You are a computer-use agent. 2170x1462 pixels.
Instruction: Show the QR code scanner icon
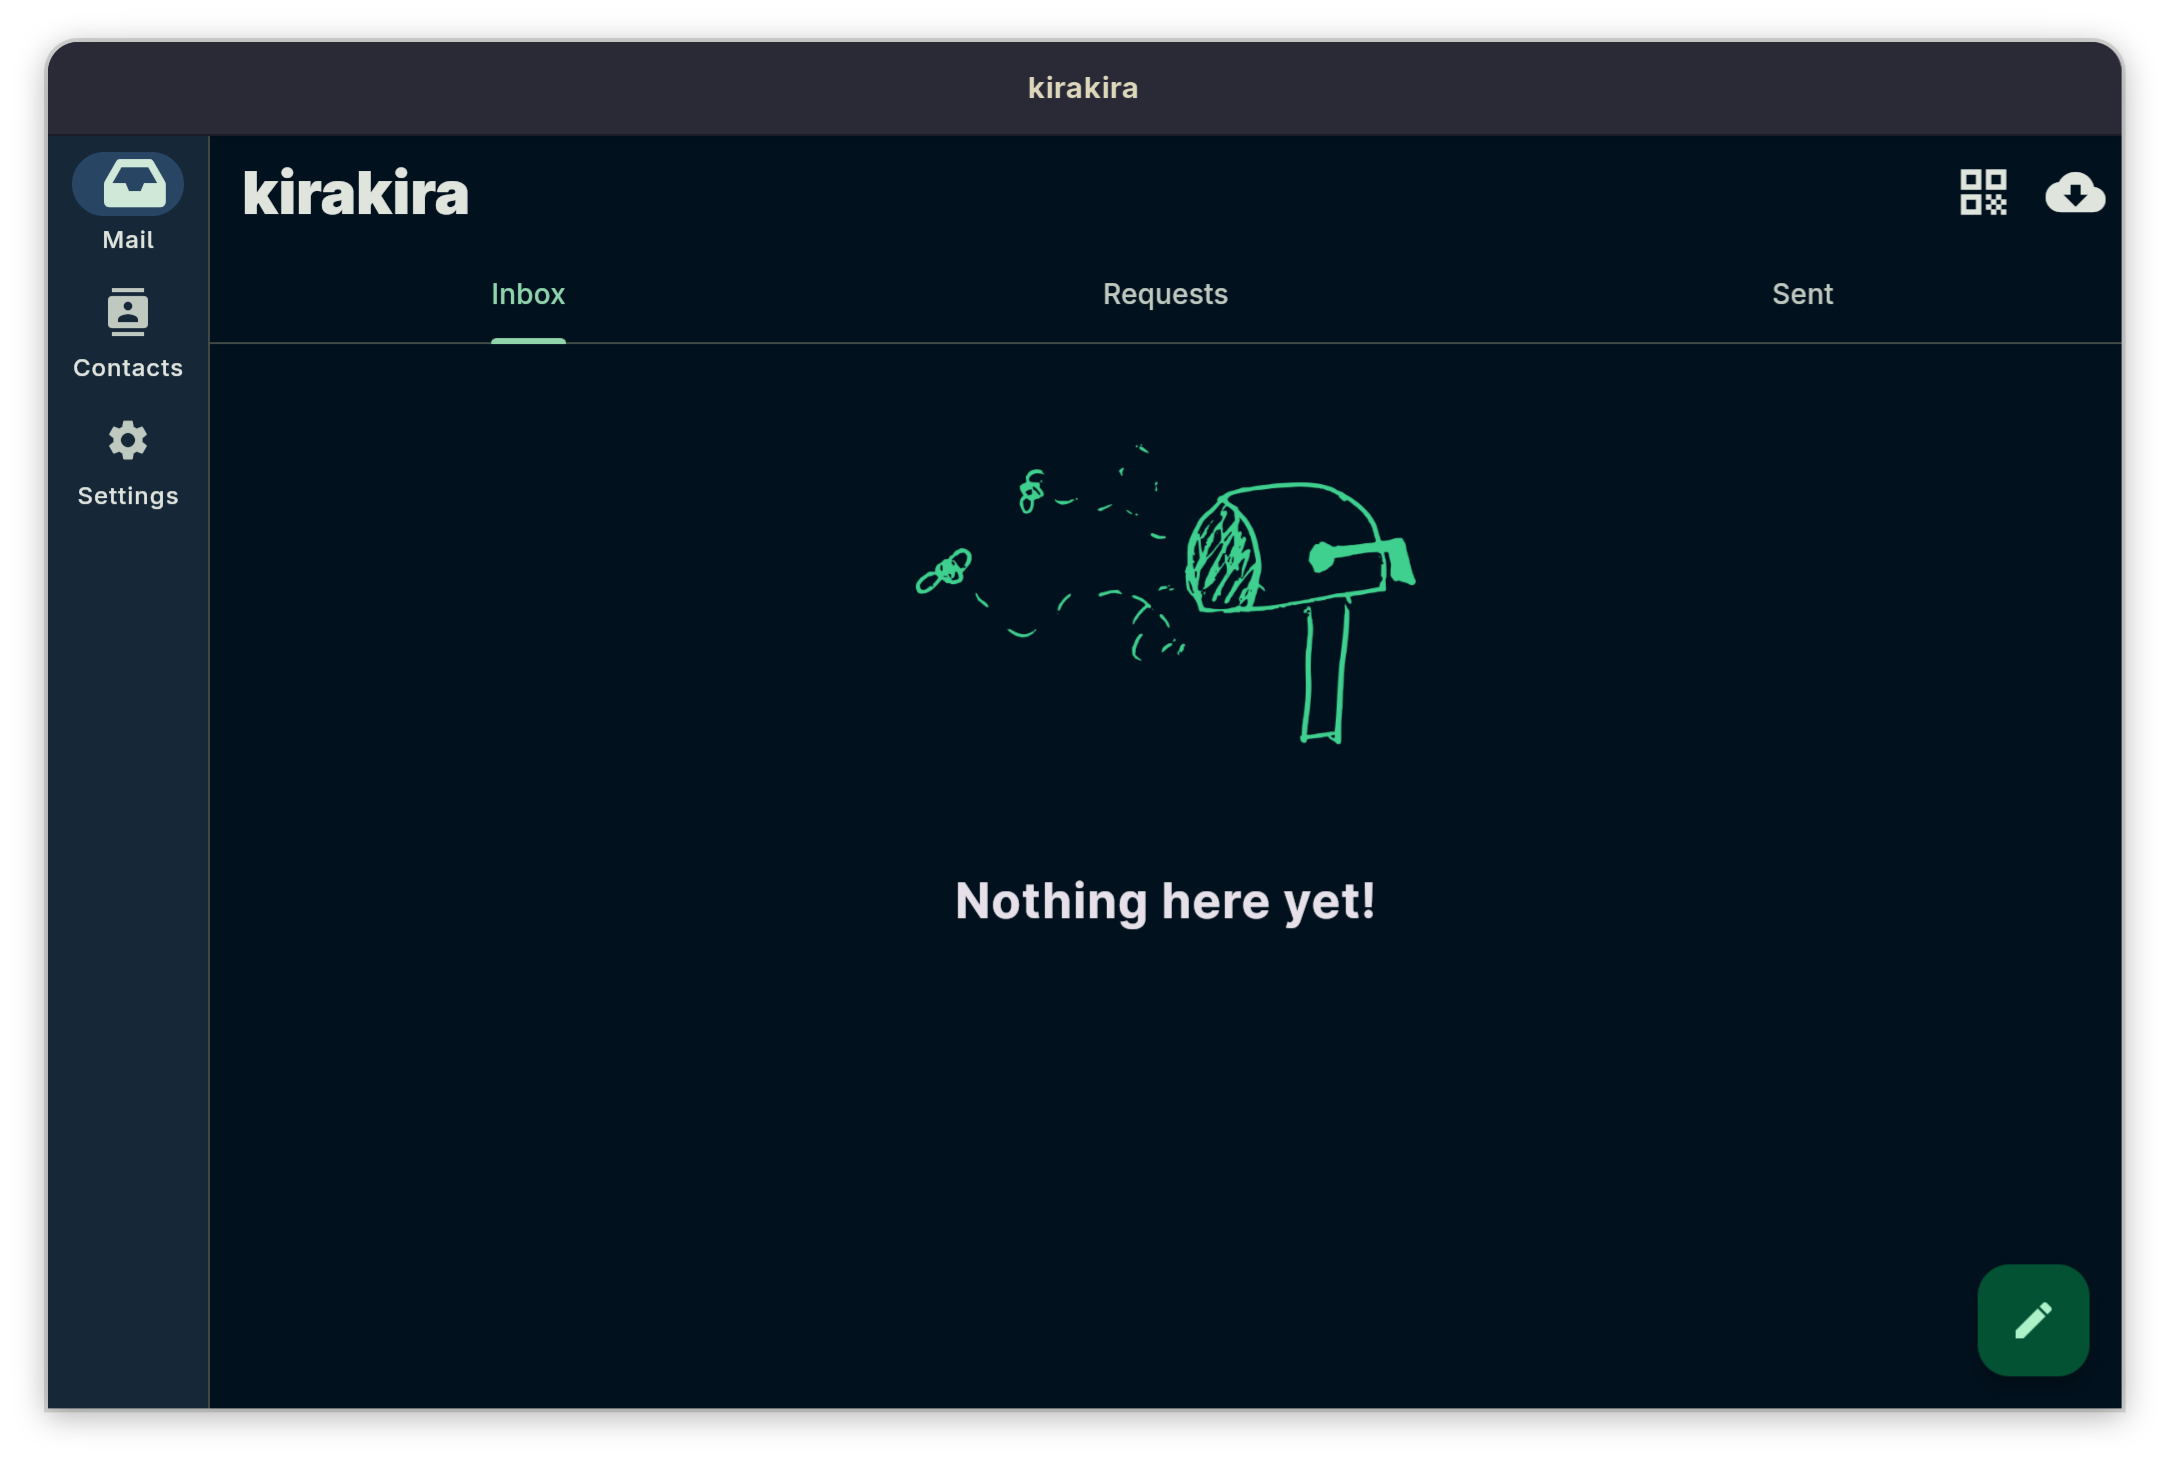pyautogui.click(x=1983, y=192)
